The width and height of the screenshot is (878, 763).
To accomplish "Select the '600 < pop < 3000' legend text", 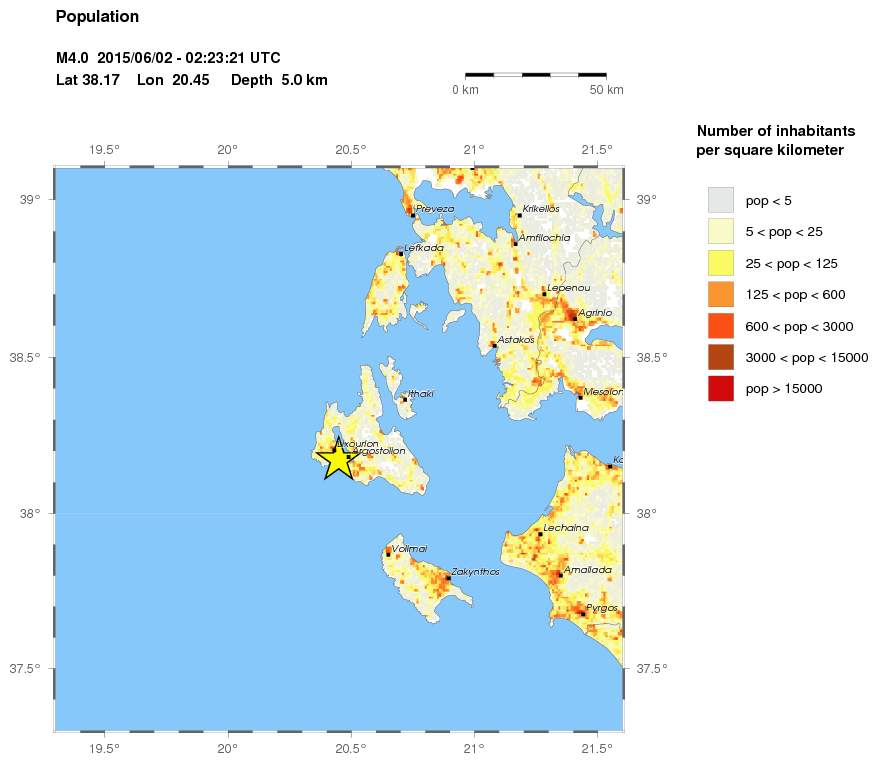I will point(799,326).
